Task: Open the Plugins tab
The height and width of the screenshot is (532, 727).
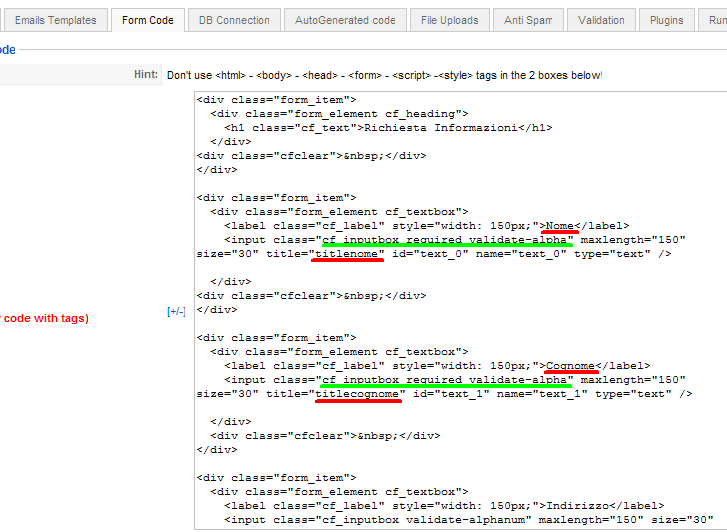Action: [667, 20]
